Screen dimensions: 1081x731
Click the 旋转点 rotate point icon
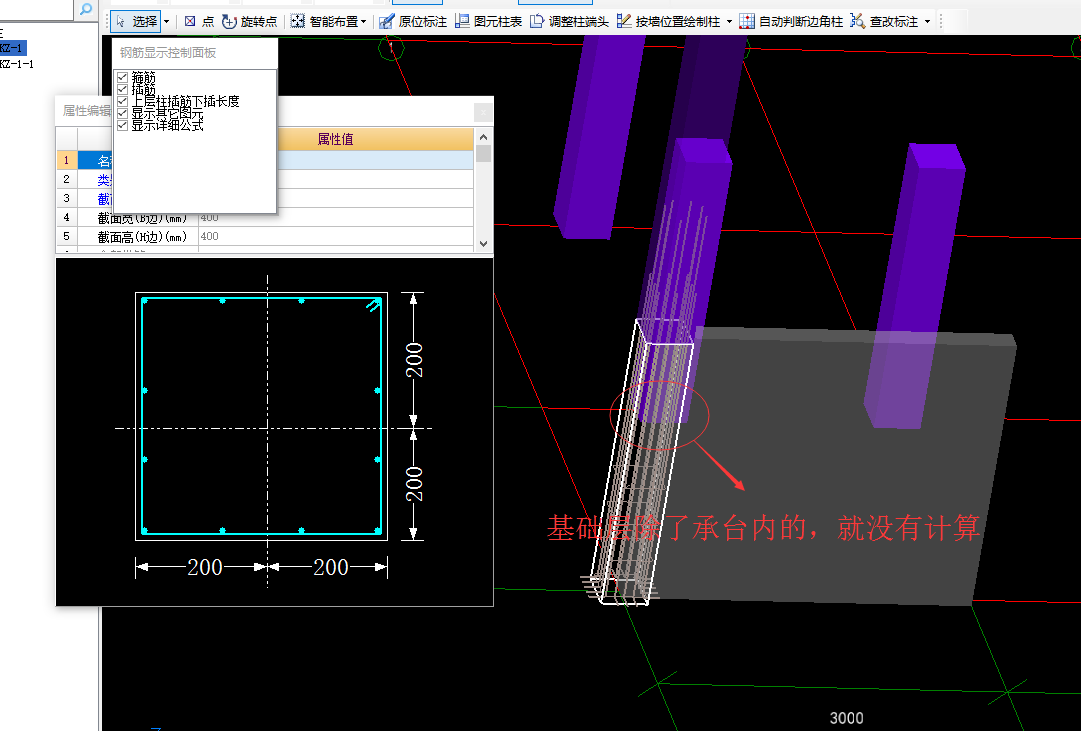tap(230, 21)
